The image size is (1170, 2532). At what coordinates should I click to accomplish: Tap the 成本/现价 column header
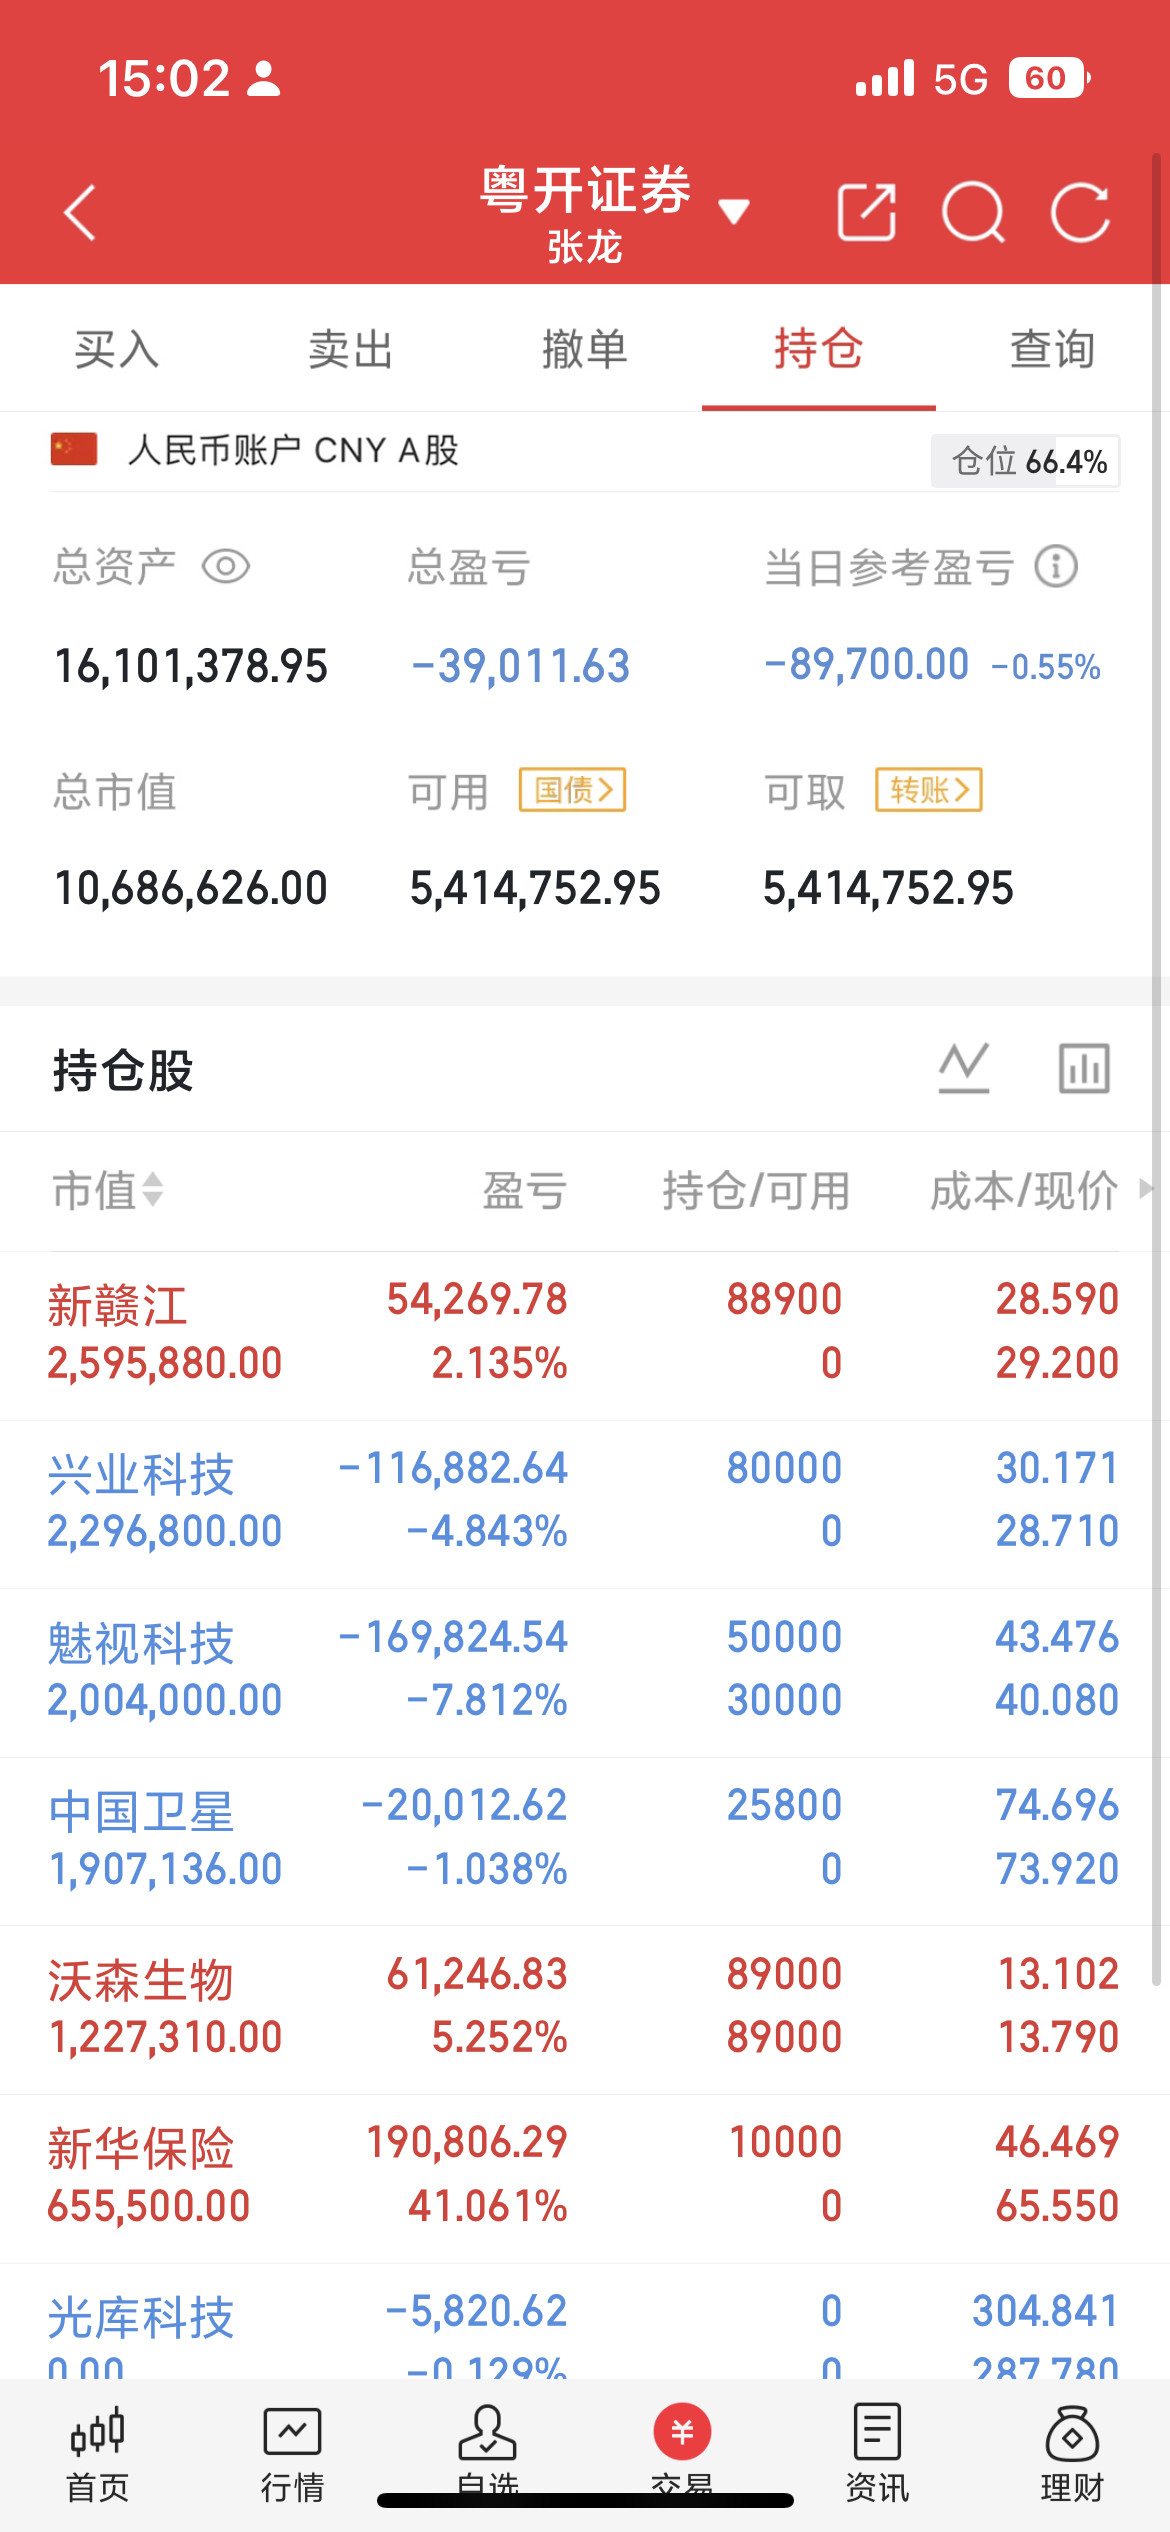[x=1024, y=1190]
